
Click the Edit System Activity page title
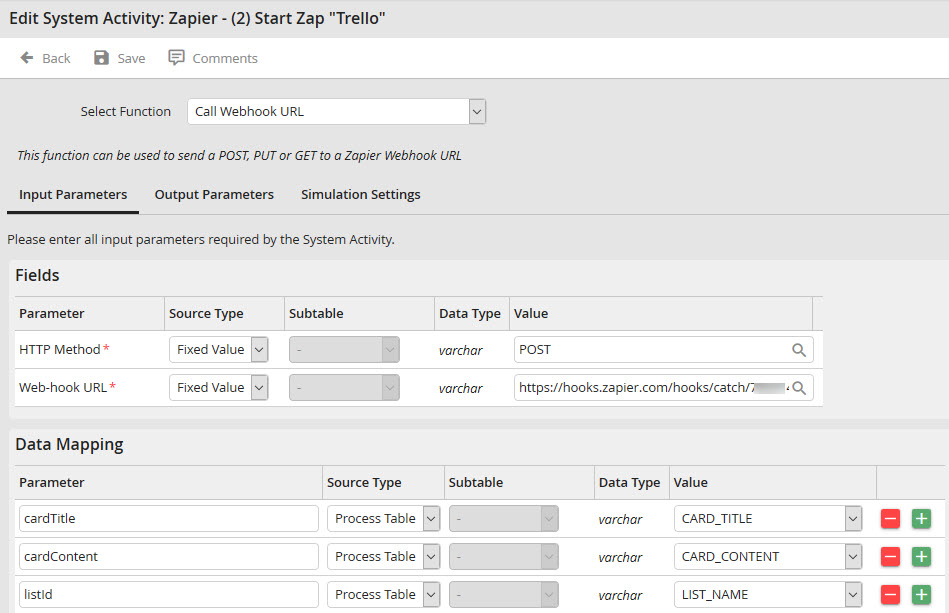197,19
